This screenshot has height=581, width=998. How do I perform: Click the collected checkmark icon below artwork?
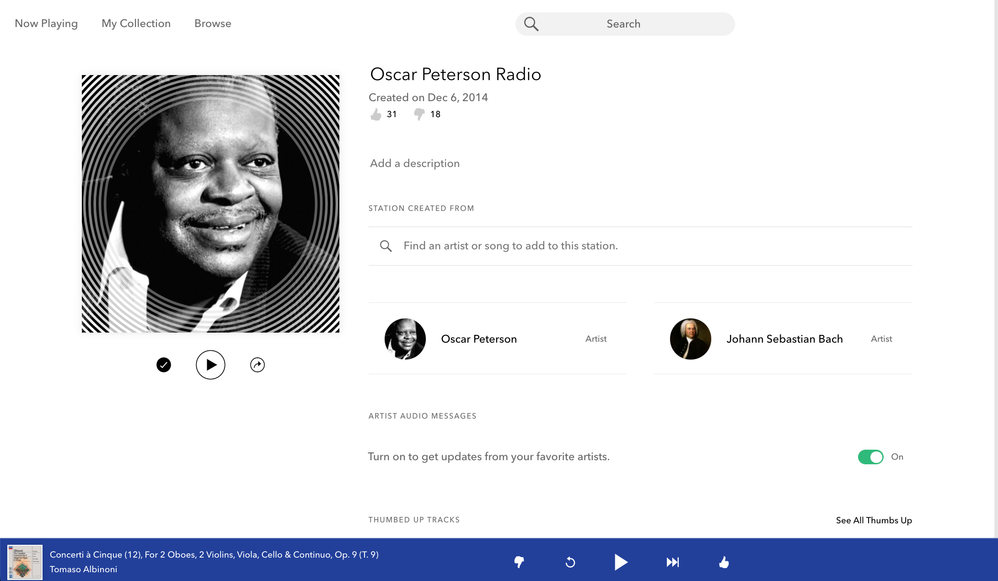pos(164,365)
